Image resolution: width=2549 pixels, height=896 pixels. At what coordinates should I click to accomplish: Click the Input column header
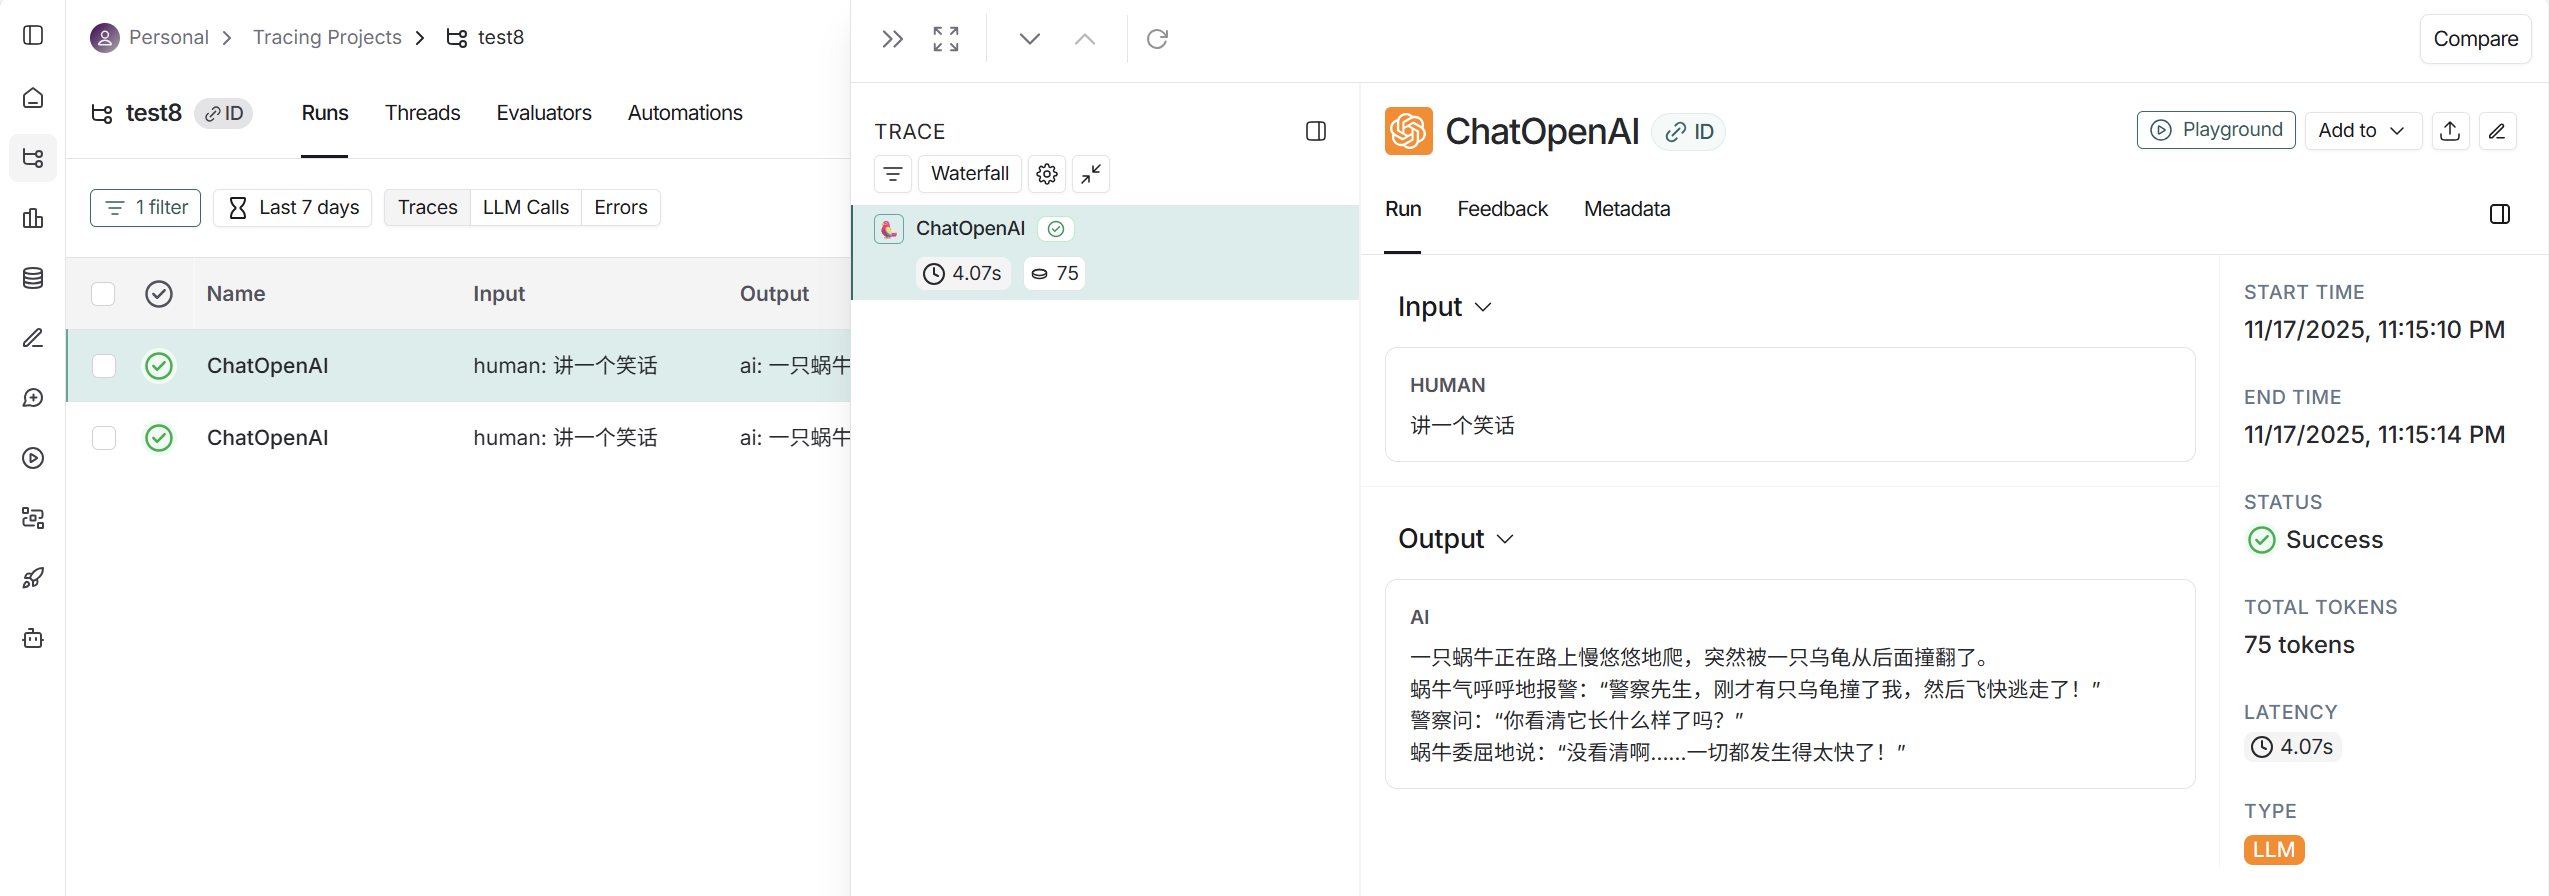499,294
